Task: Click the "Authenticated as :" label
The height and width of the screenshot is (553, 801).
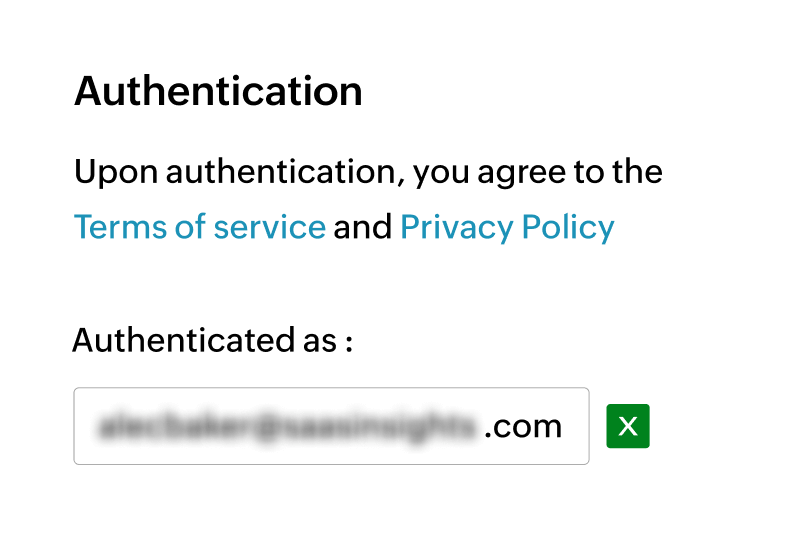Action: [x=213, y=340]
